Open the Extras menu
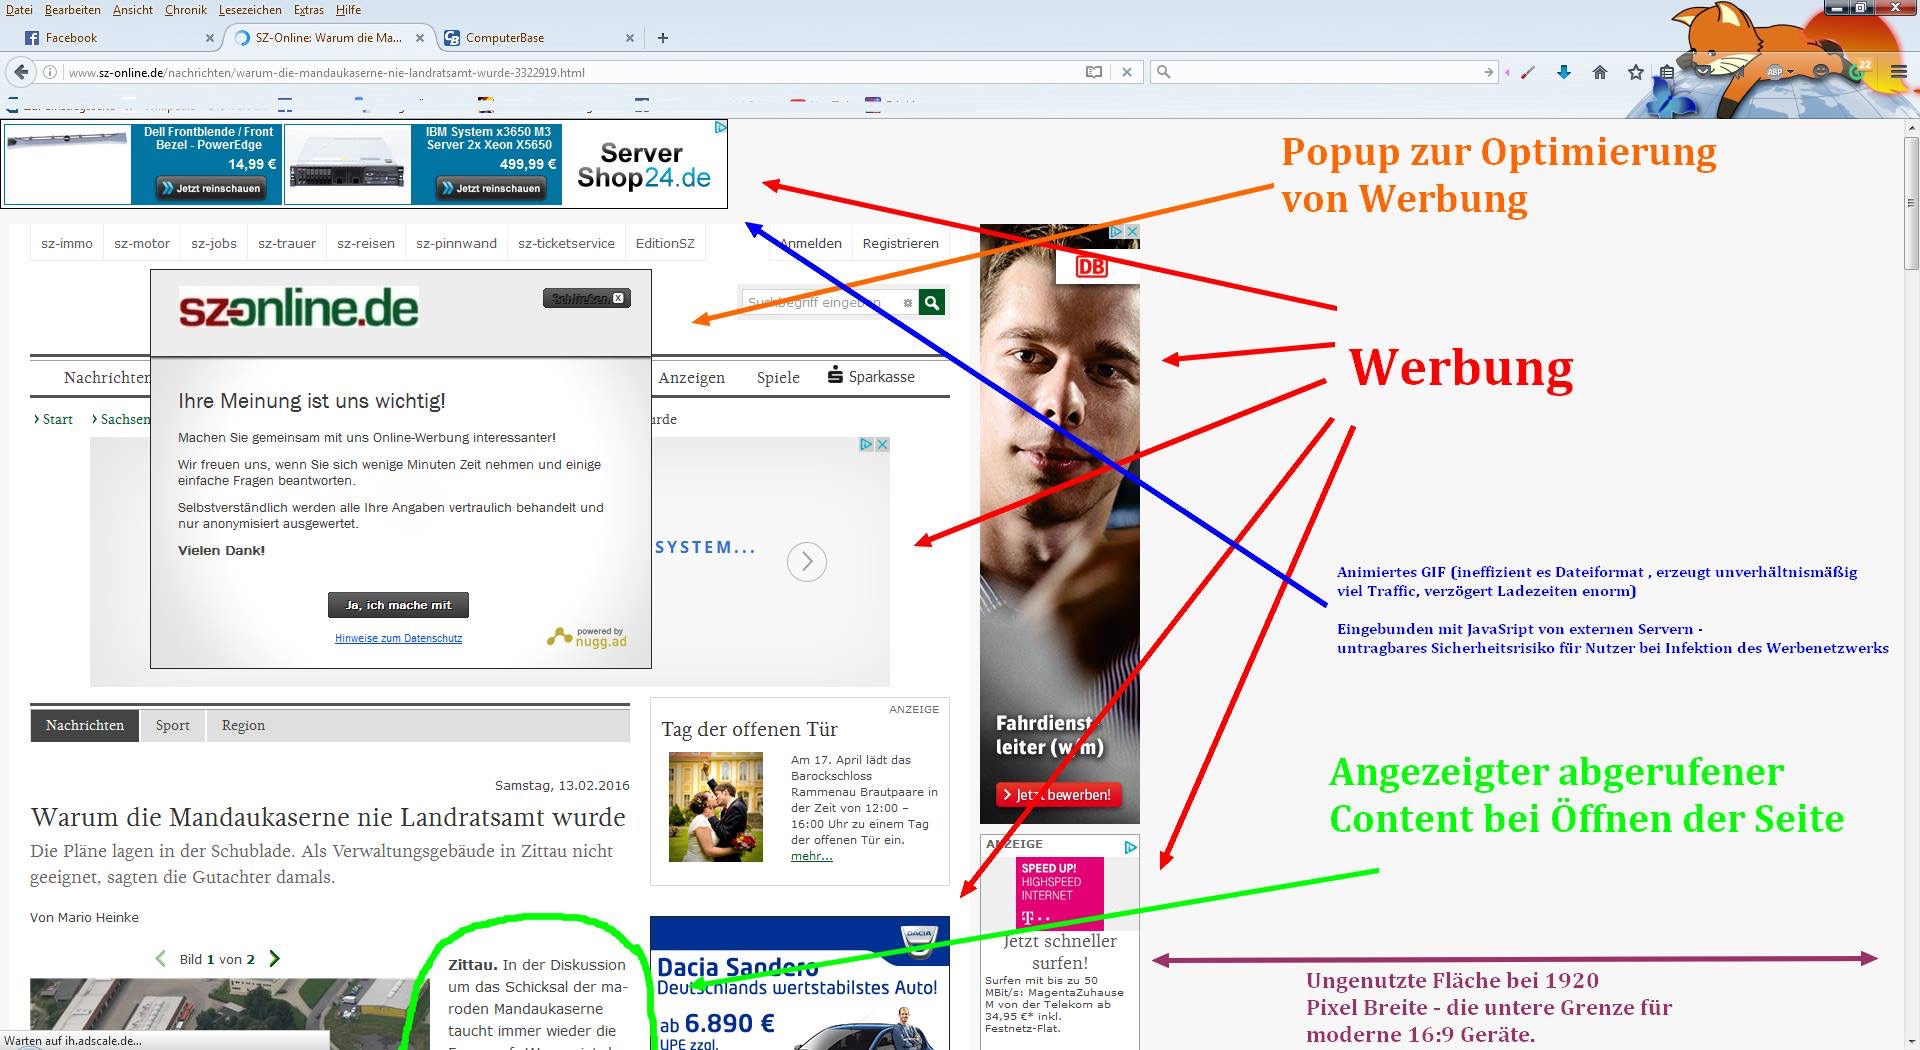Image resolution: width=1920 pixels, height=1050 pixels. [308, 10]
